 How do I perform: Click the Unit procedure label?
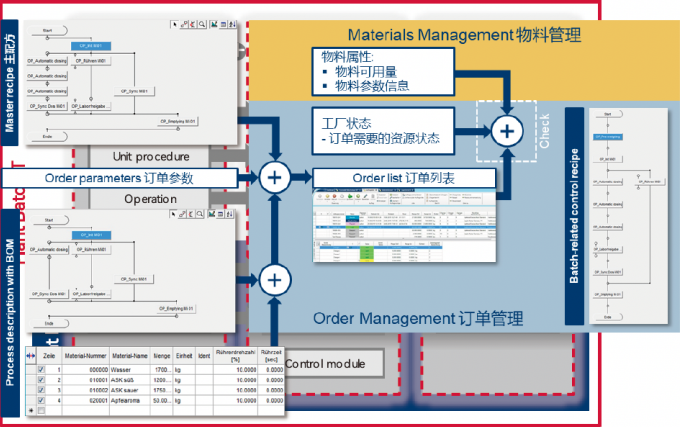(151, 156)
